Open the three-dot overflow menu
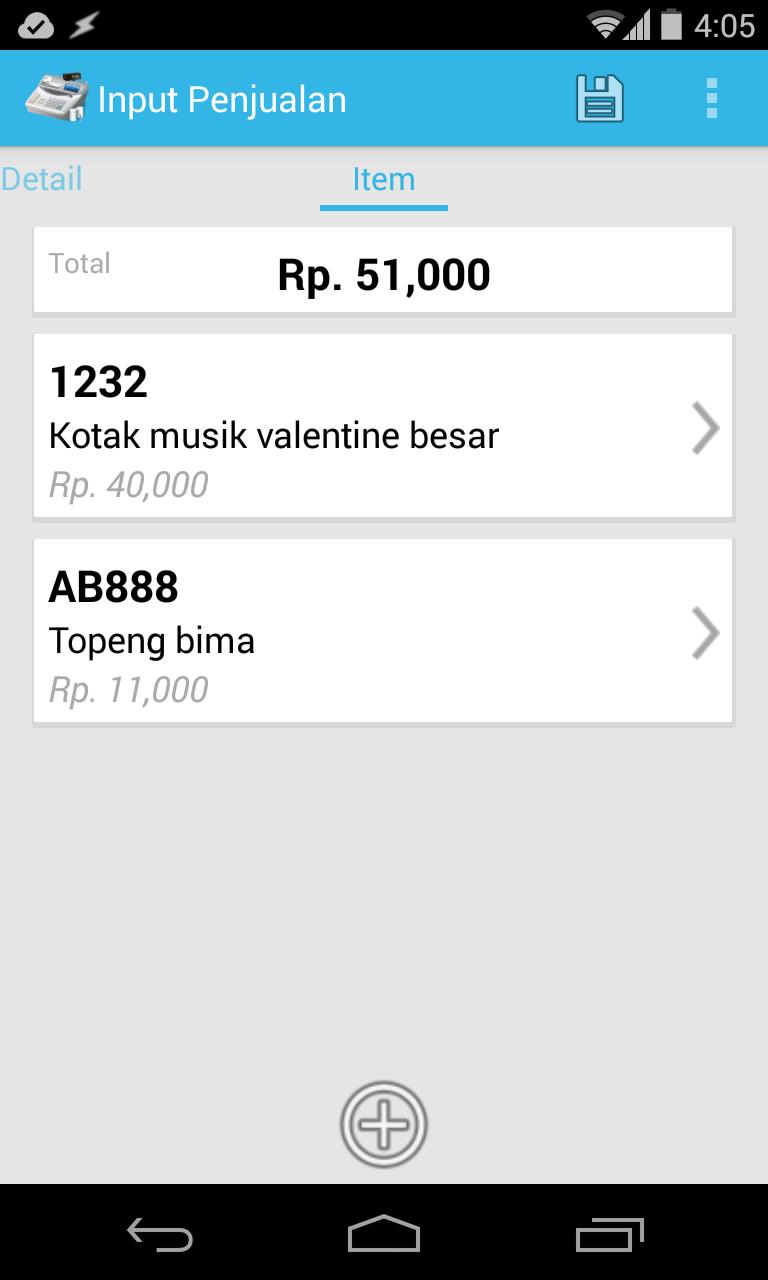The image size is (768, 1280). coord(712,99)
